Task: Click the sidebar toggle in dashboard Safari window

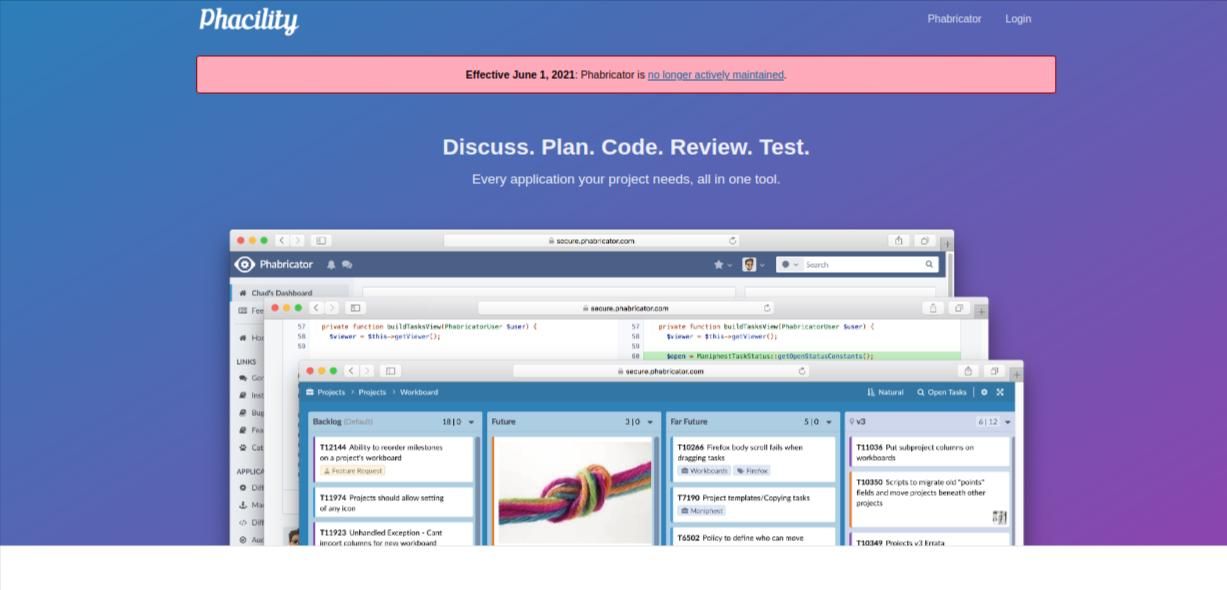Action: coord(321,241)
